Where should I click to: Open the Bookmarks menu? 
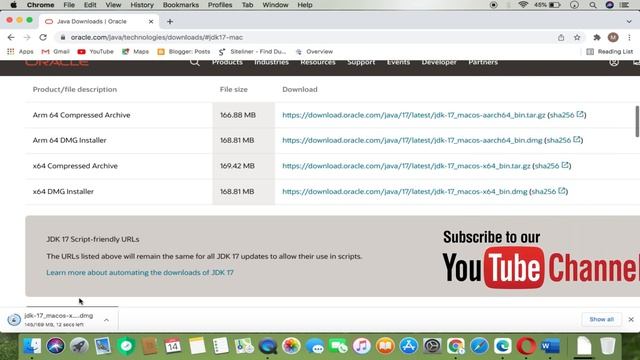coord(181,5)
